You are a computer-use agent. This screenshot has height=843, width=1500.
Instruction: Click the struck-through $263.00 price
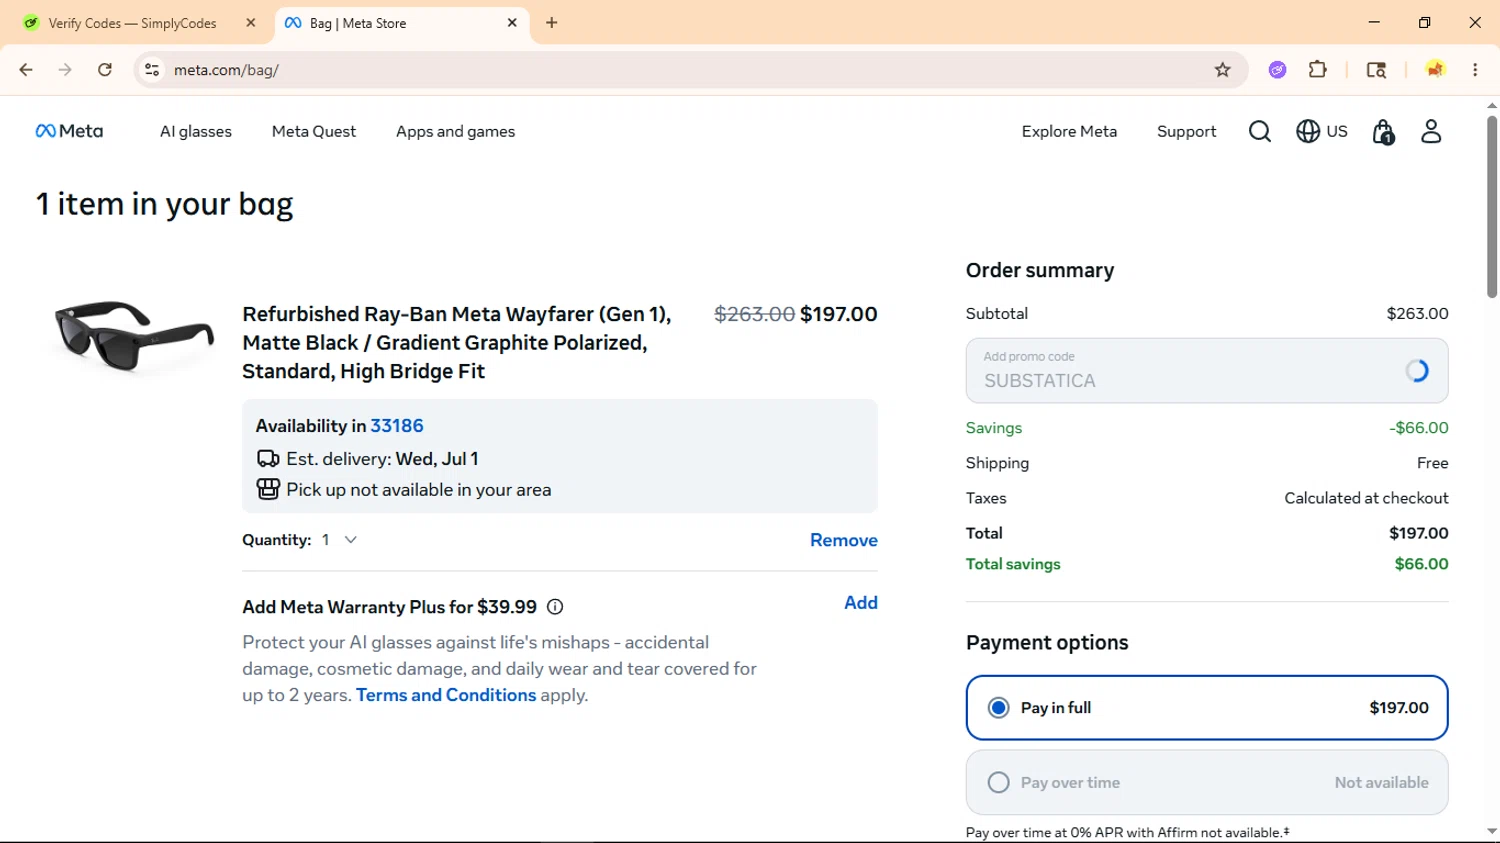tap(754, 314)
